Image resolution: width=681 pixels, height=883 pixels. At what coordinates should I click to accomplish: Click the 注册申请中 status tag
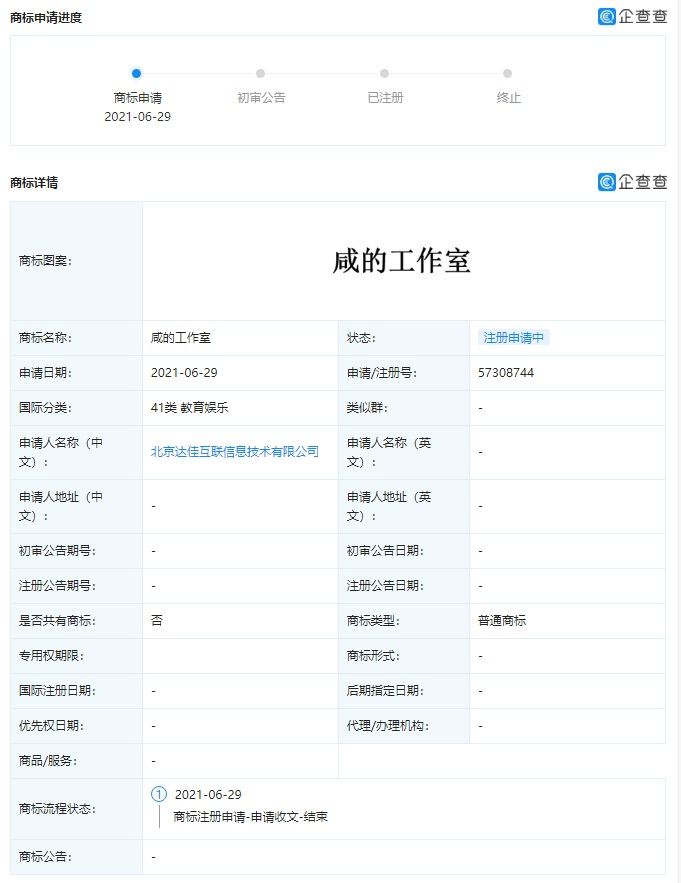514,337
